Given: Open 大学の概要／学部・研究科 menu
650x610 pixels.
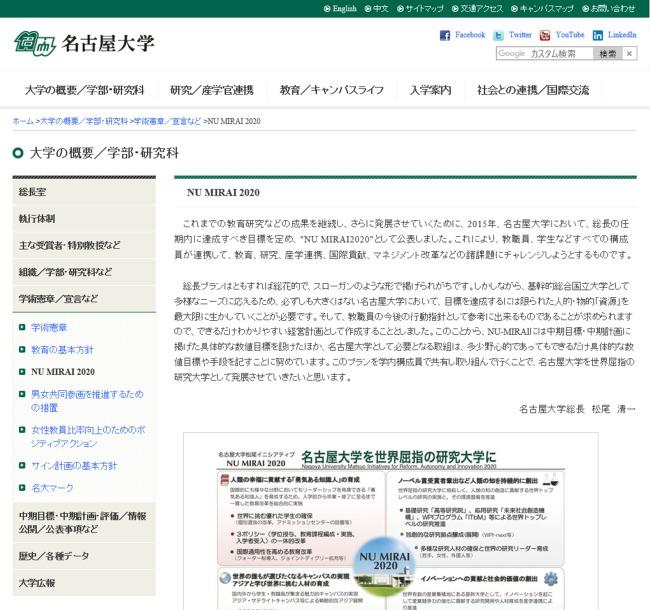Looking at the screenshot, I should point(85,90).
